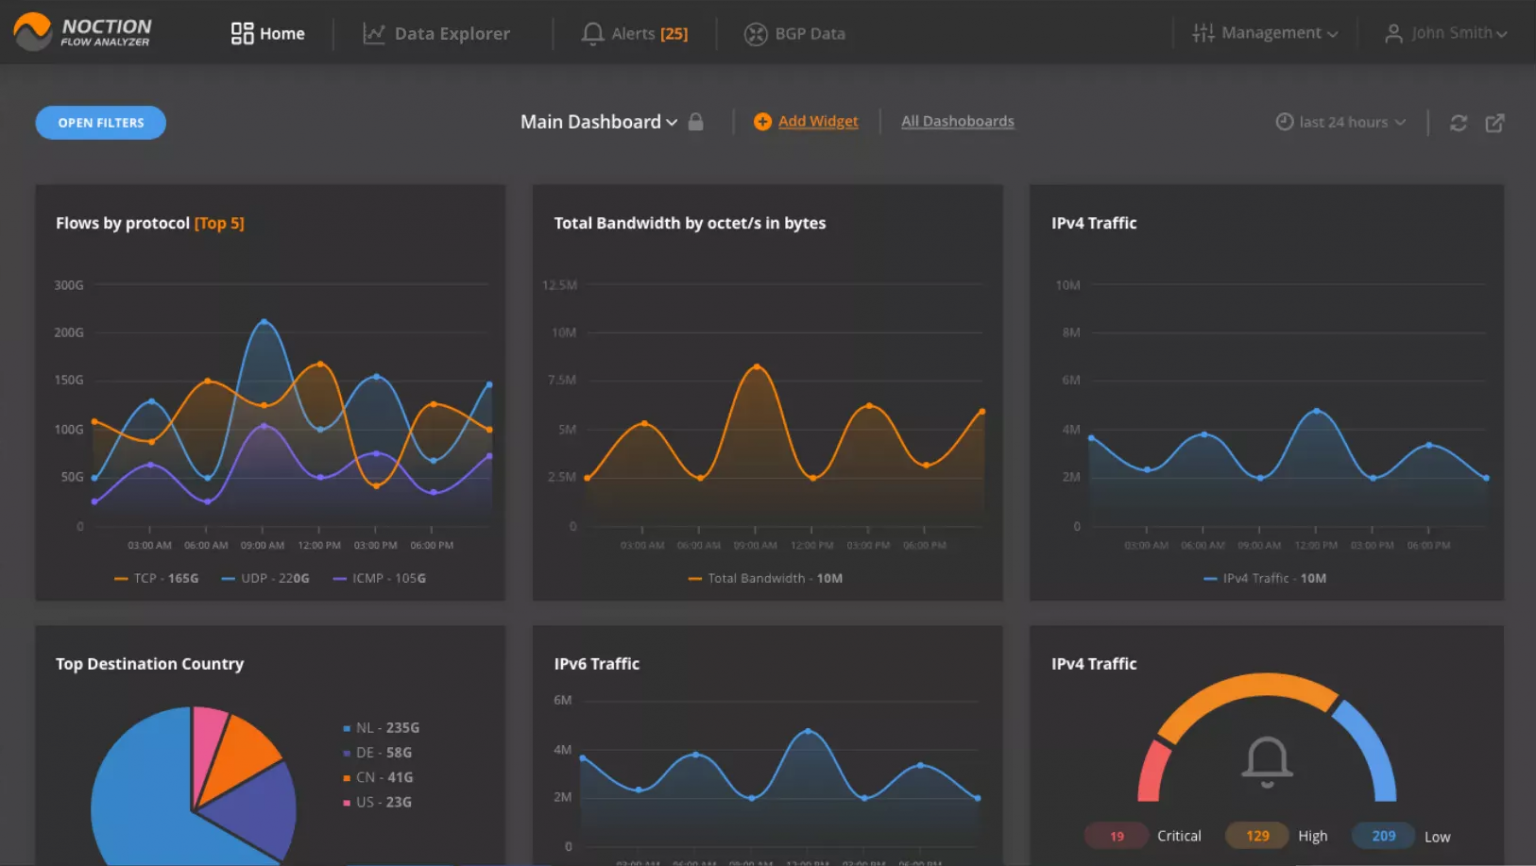Open BGP Data using its globe icon

click(756, 32)
